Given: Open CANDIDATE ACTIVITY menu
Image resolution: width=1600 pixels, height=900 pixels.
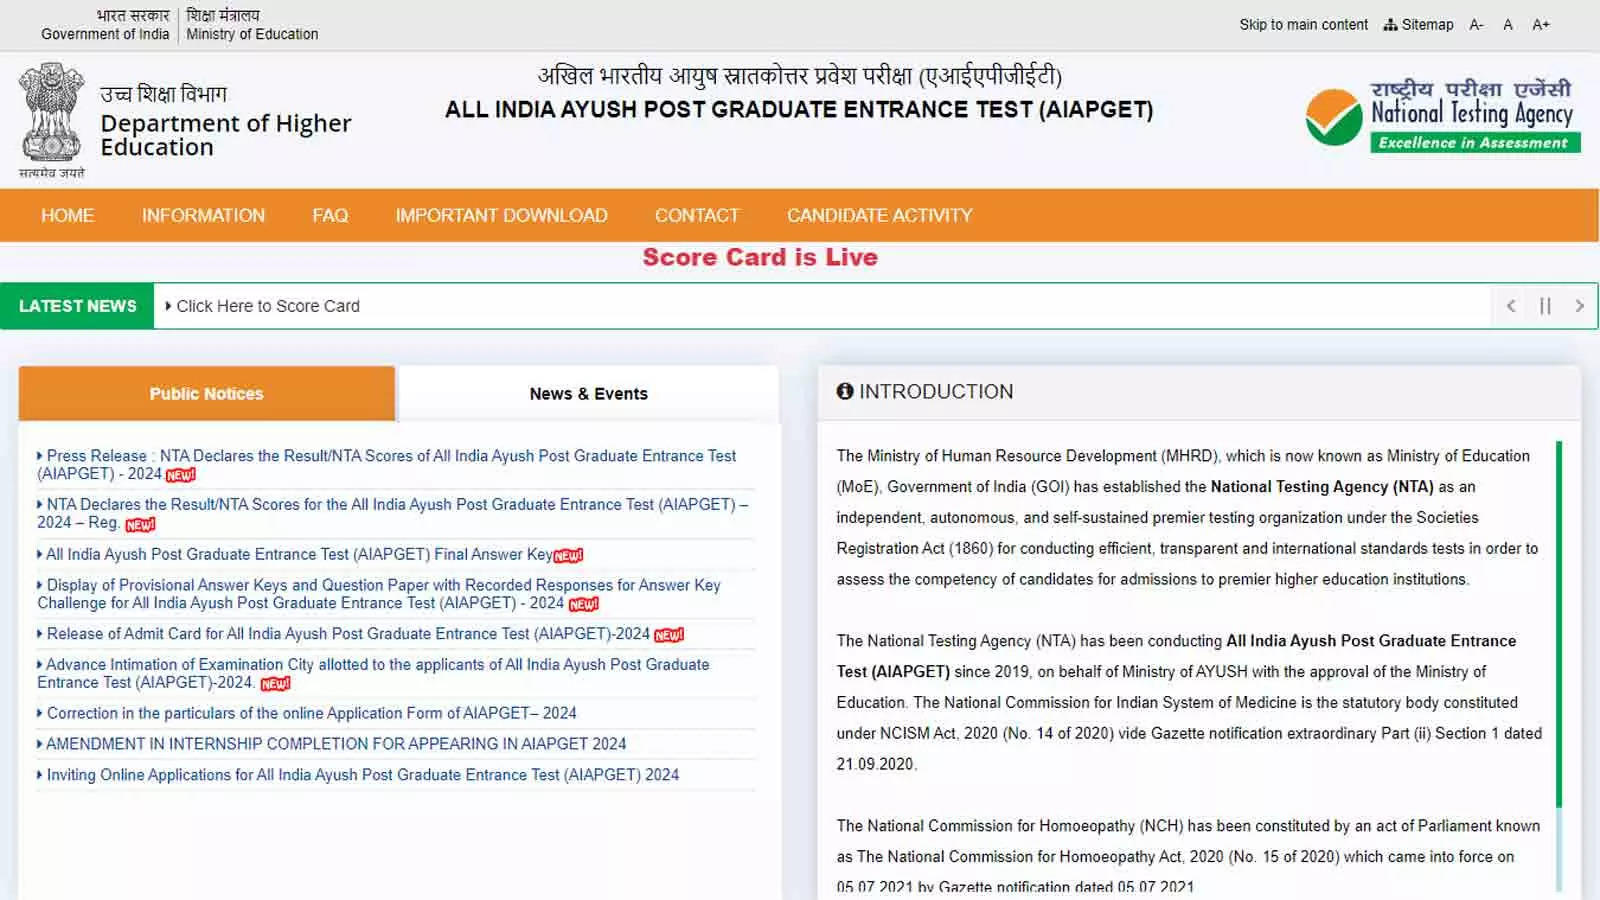Looking at the screenshot, I should 879,215.
